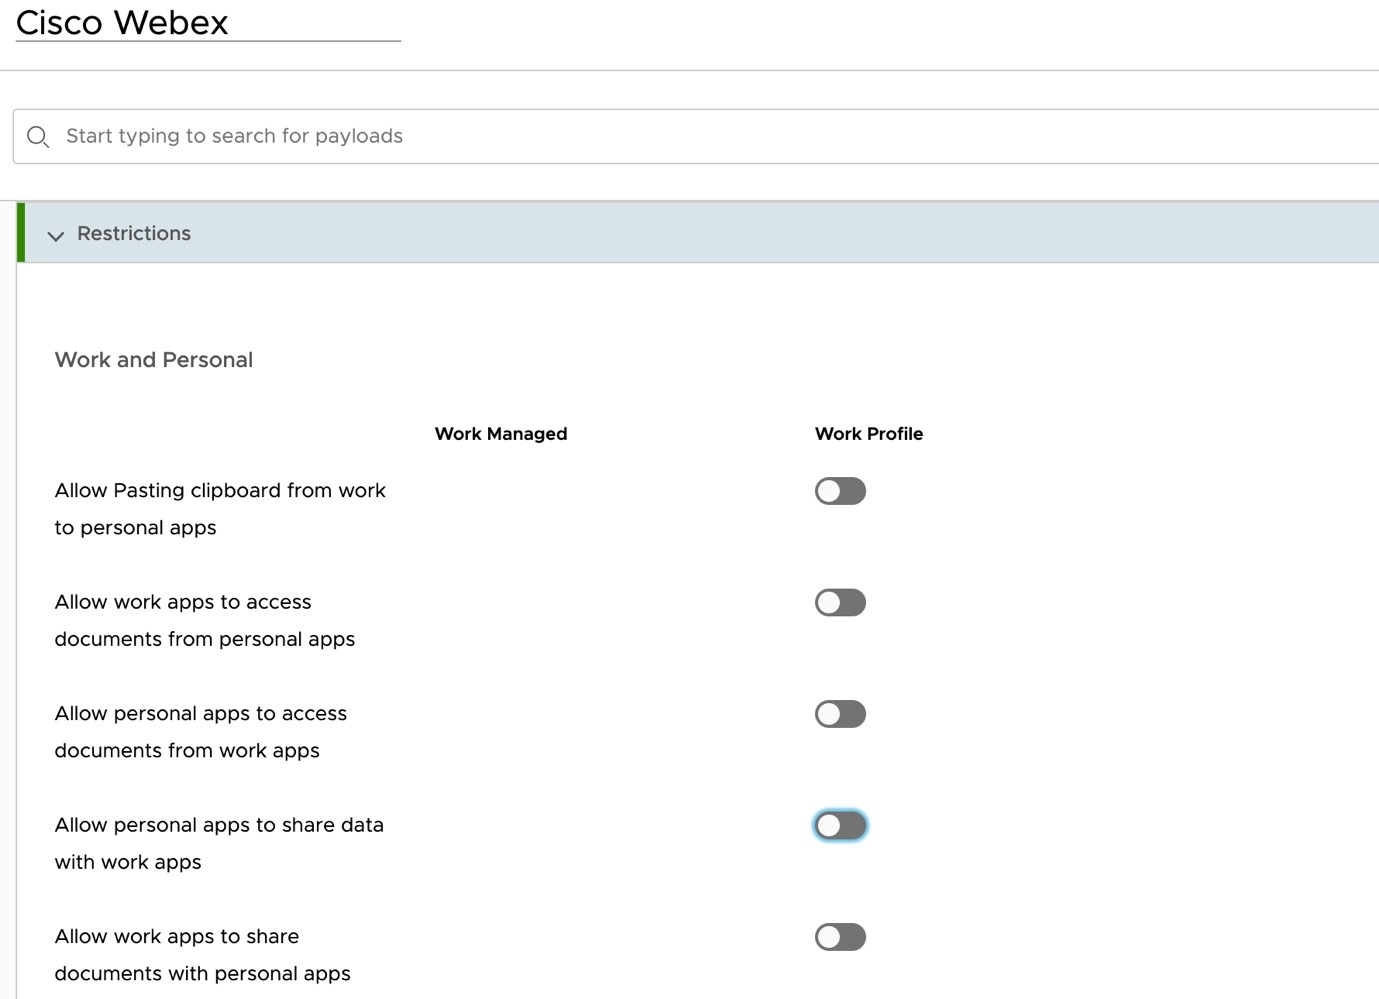Click the payload search input field
This screenshot has height=999, width=1379.
tap(400, 136)
